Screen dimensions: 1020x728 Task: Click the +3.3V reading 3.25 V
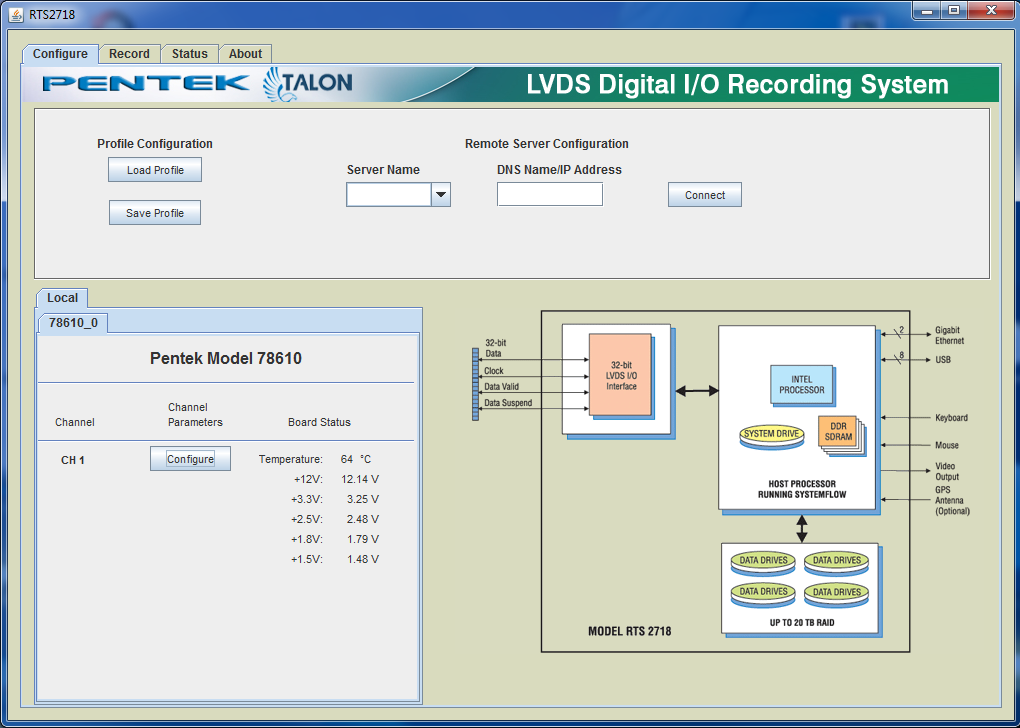click(x=362, y=500)
